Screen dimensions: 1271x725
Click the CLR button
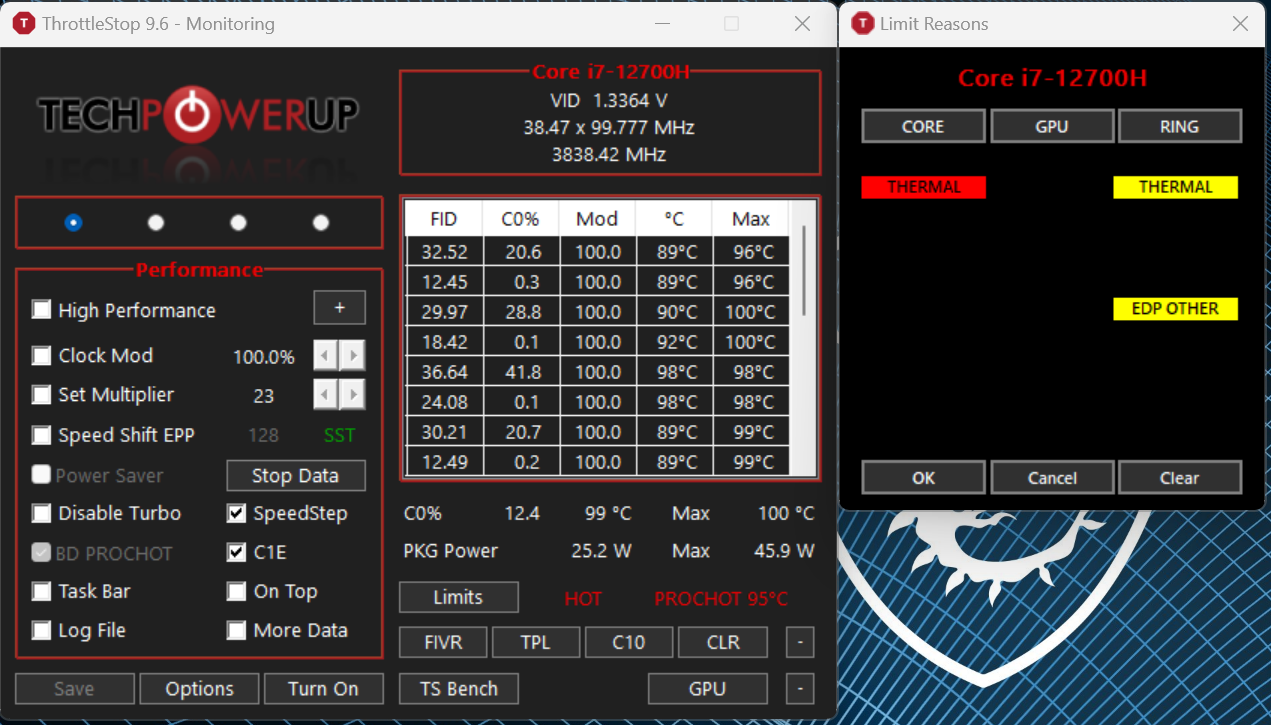(723, 642)
